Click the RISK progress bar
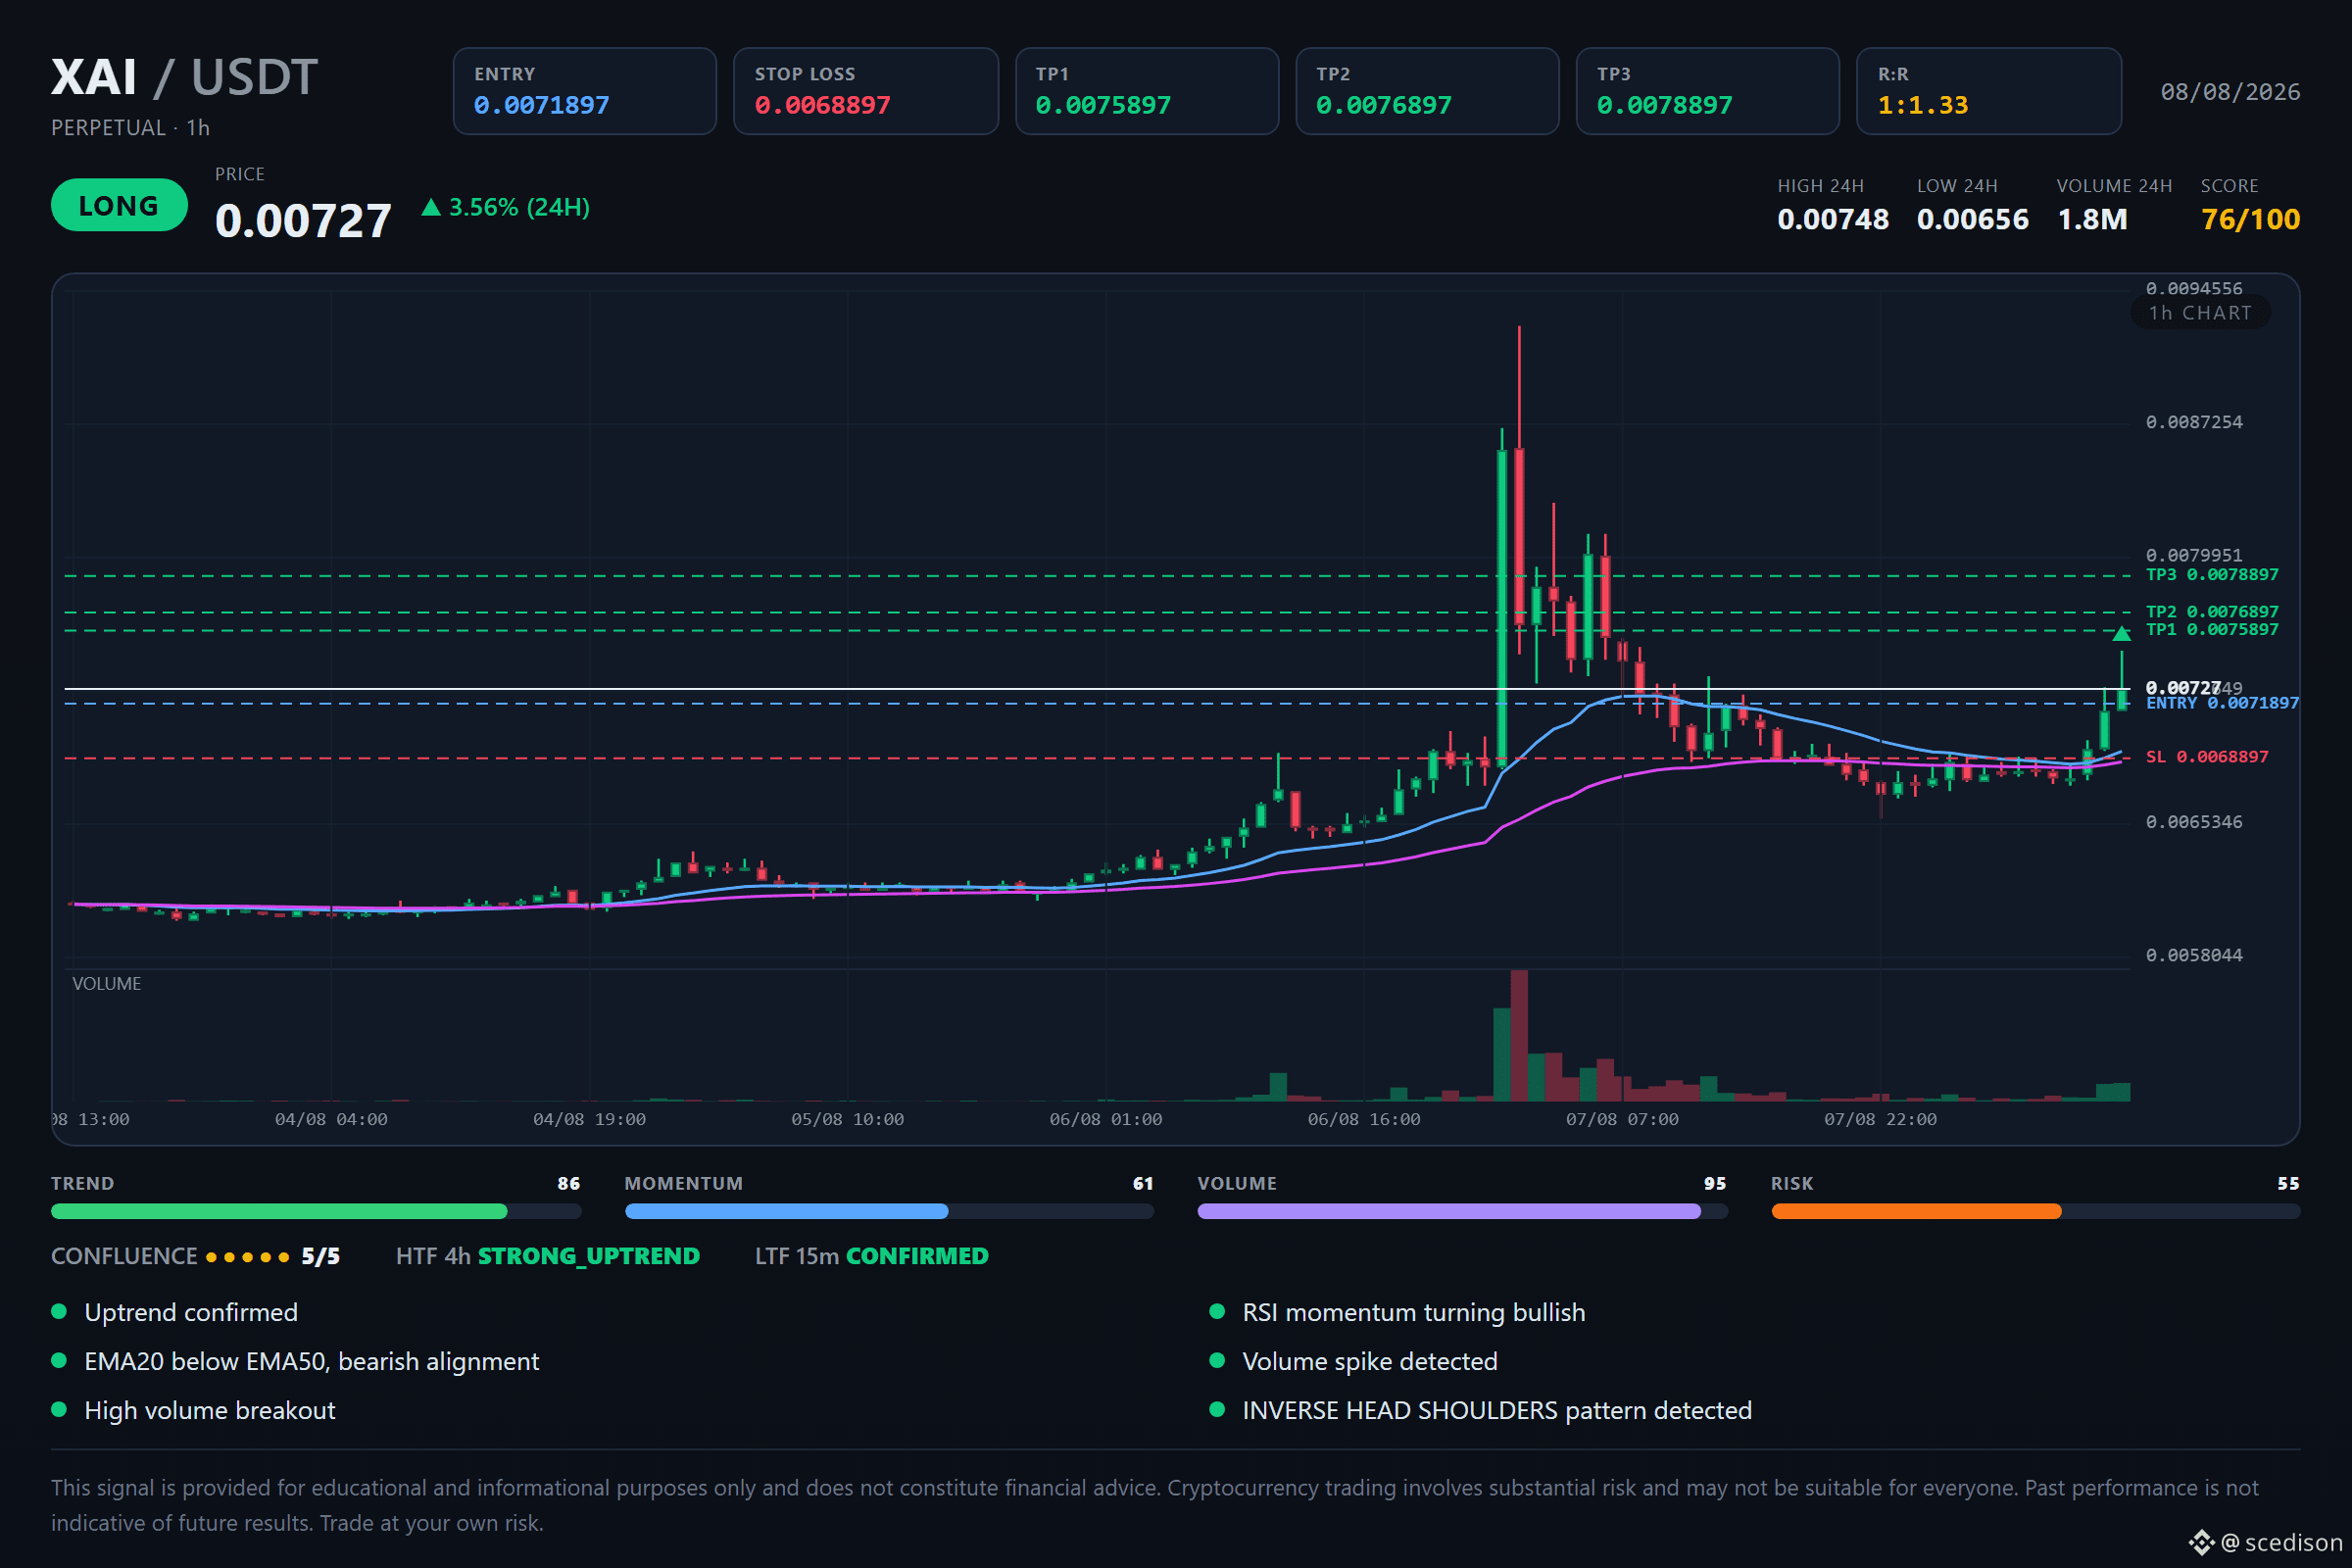 coord(2036,1211)
